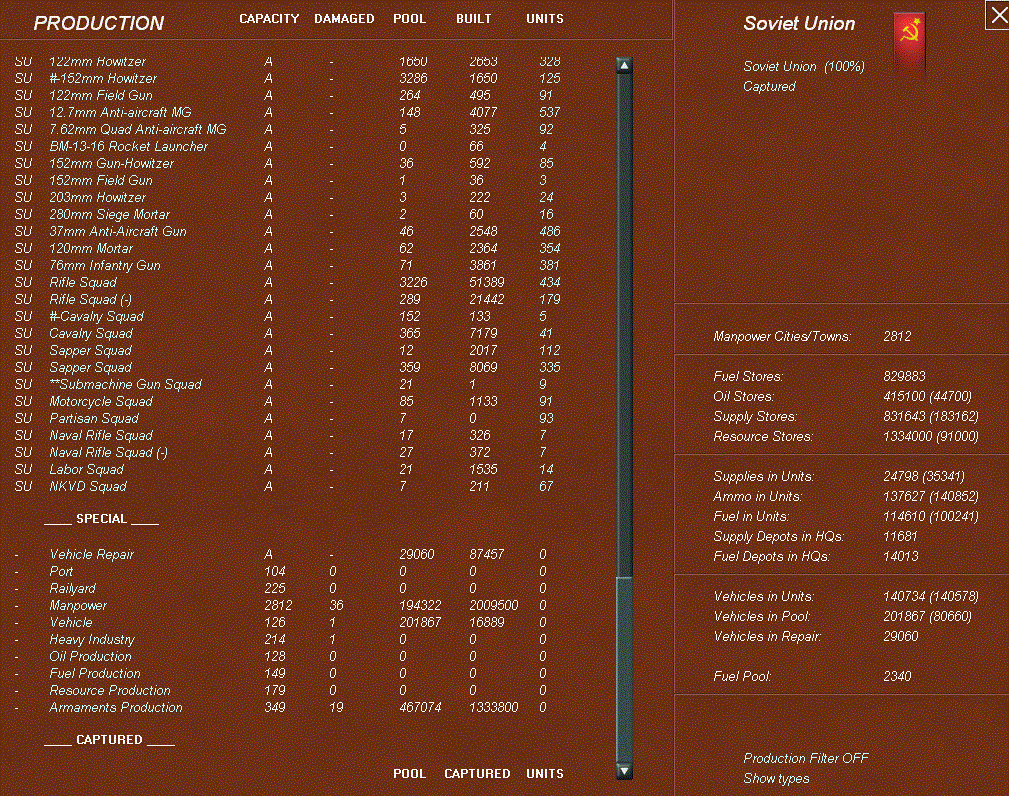1009x796 pixels.
Task: Click the Fuel Depots in HQs label
Action: click(772, 556)
